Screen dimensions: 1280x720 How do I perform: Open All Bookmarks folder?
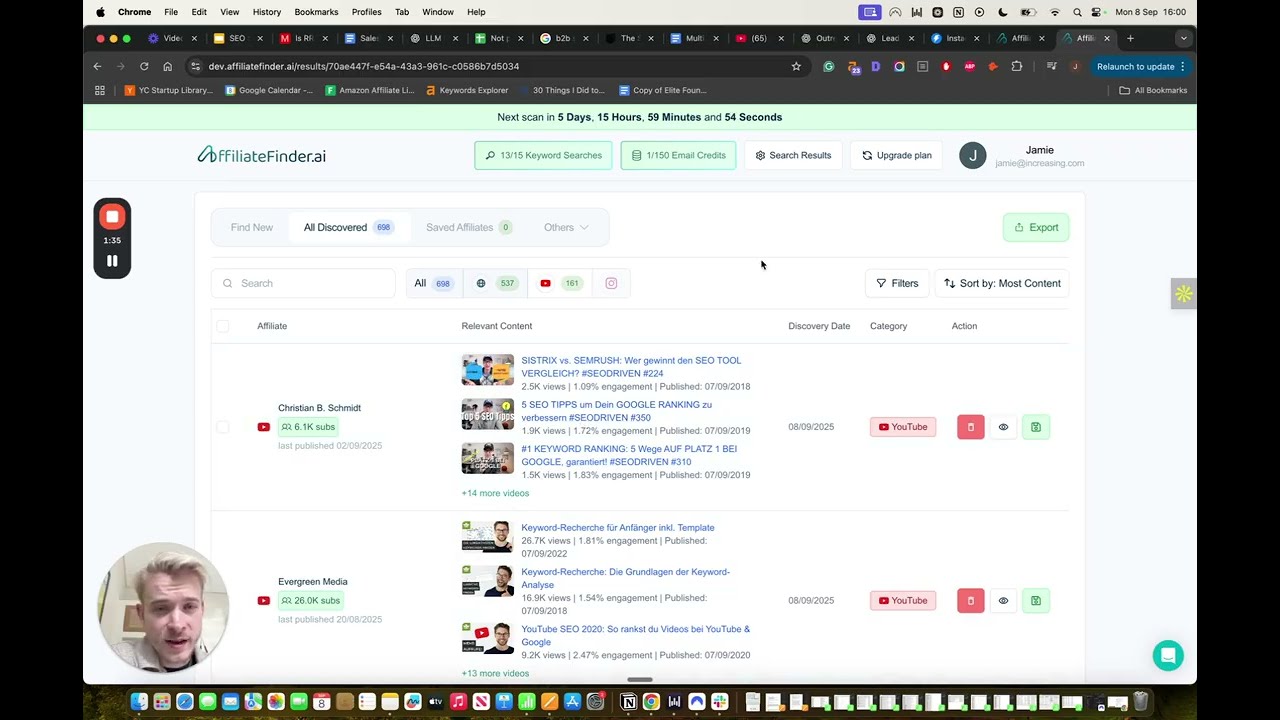(x=1153, y=90)
